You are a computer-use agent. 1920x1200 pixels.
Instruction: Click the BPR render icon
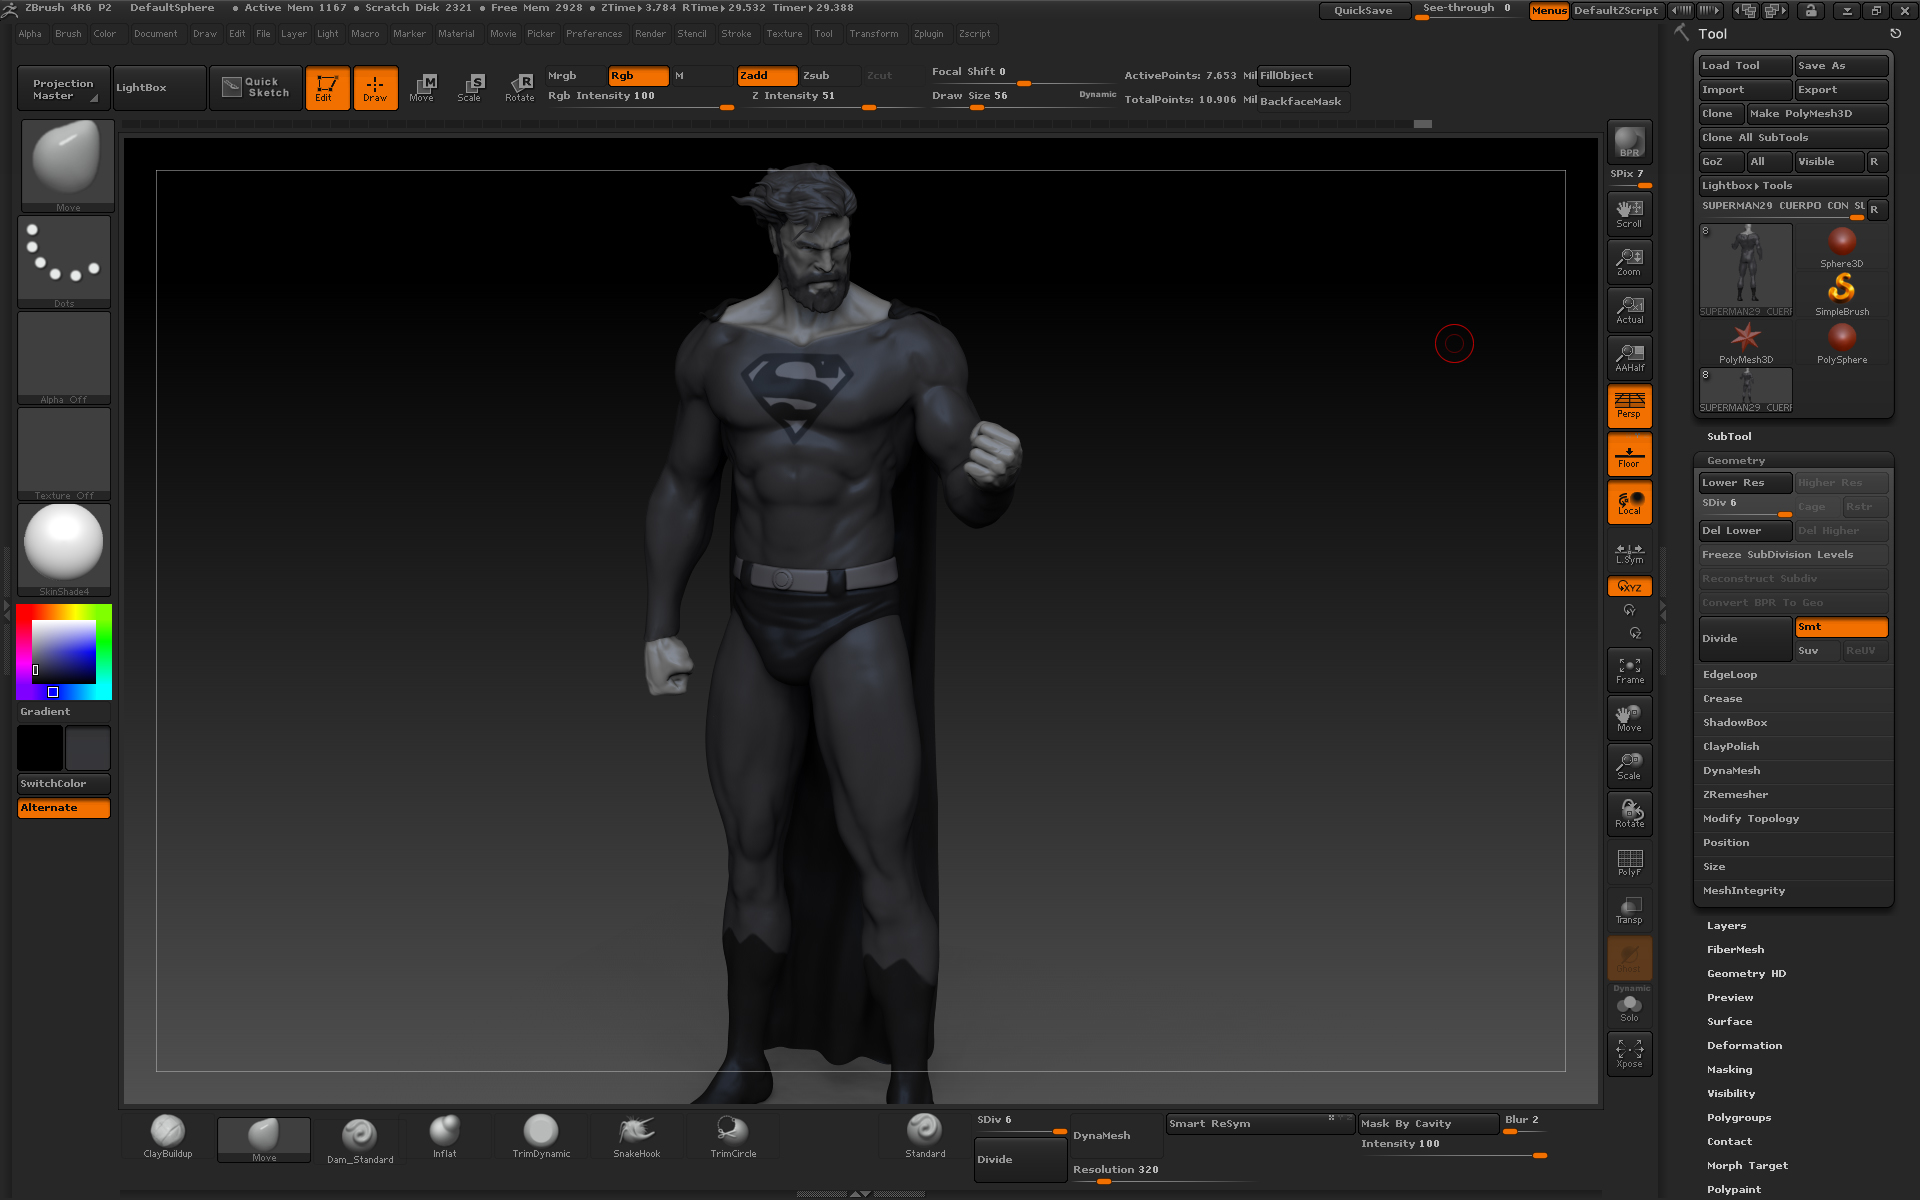coord(1629,143)
